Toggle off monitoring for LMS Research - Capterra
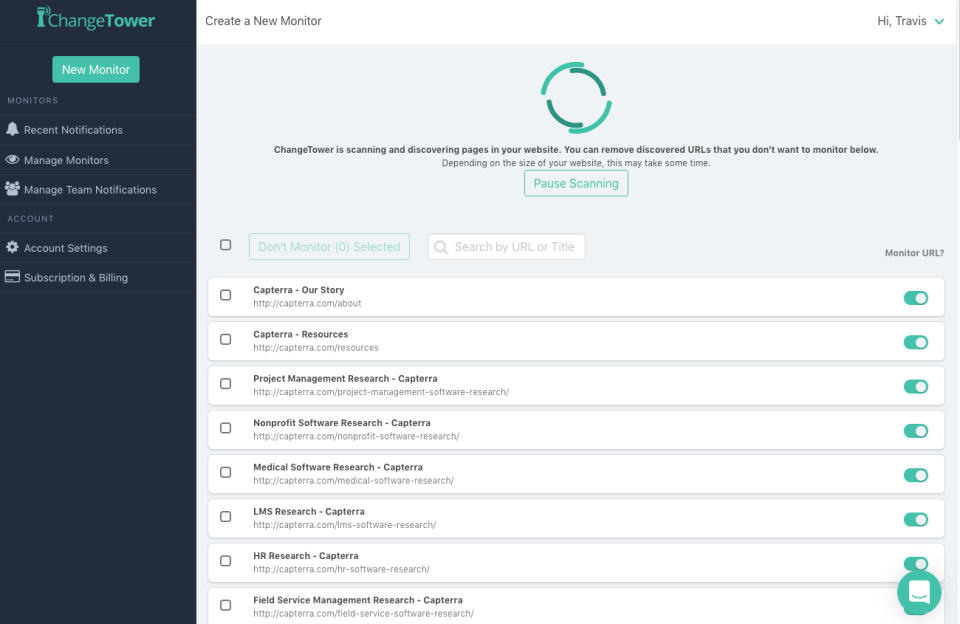The image size is (960, 624). 916,519
